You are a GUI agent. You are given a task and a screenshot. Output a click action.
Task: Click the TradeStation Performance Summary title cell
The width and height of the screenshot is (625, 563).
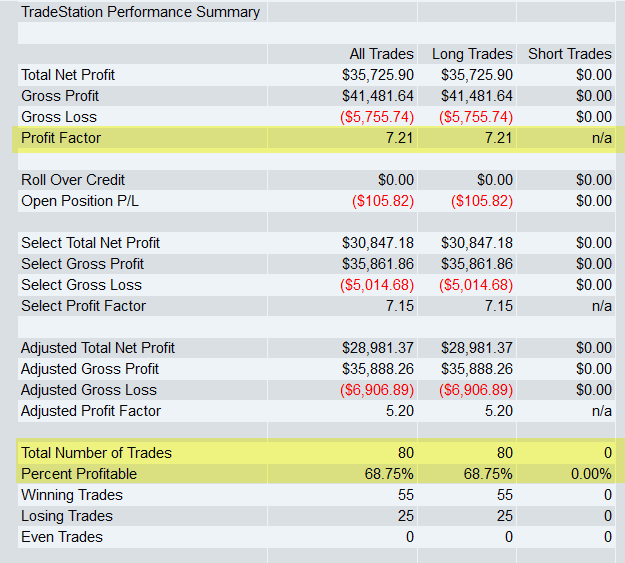click(140, 12)
